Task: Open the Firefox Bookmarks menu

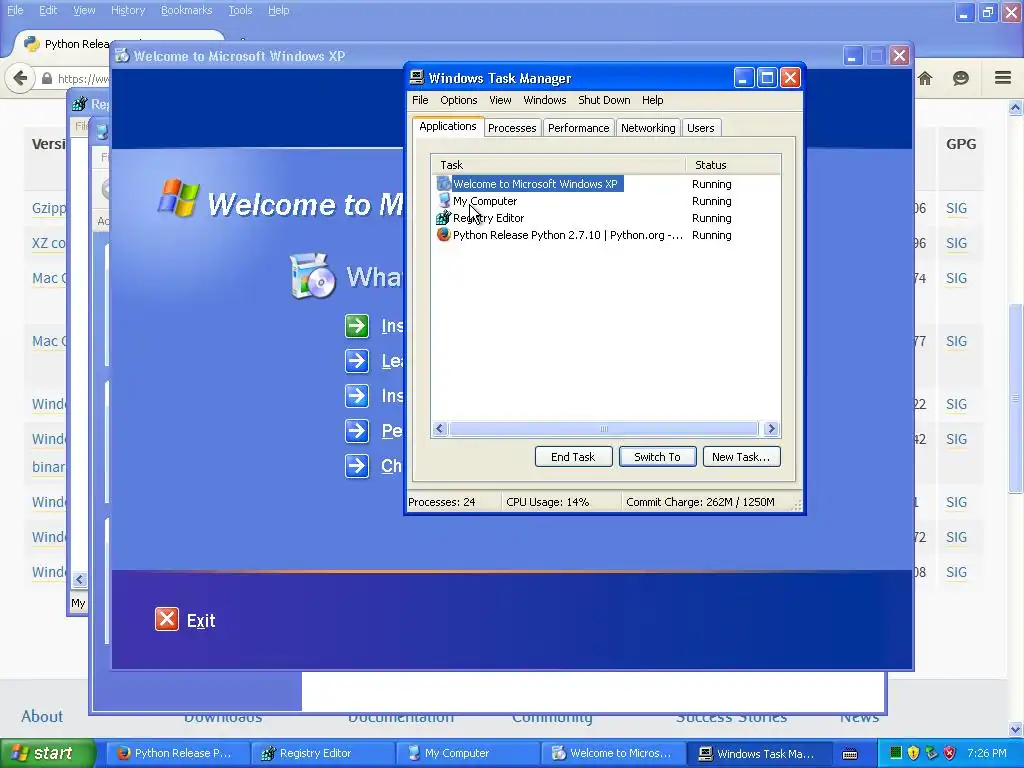Action: (186, 10)
